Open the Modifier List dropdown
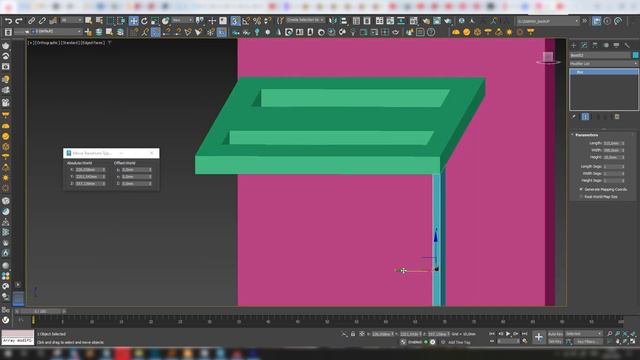Viewport: 640px width, 360px height. tap(604, 64)
